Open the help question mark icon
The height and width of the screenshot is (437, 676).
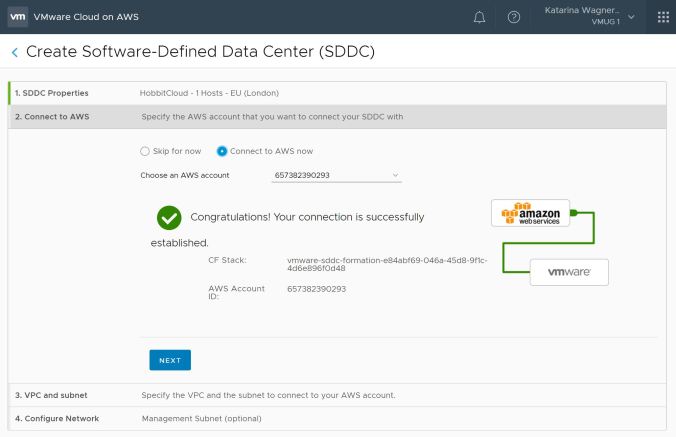(514, 17)
